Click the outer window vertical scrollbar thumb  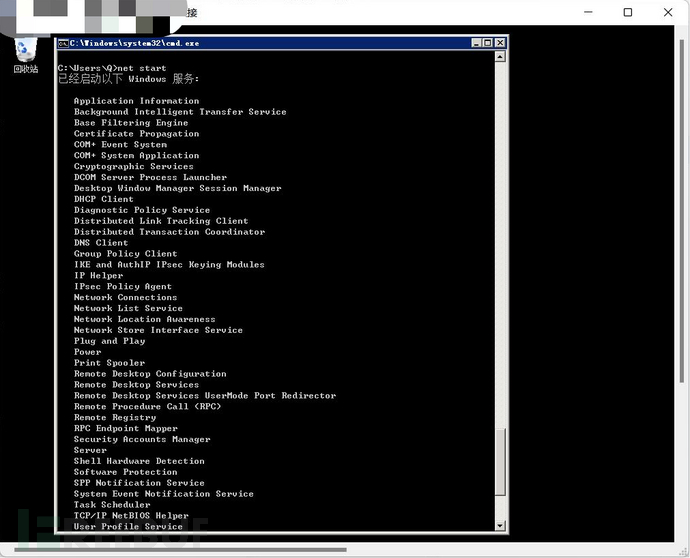tap(681, 211)
